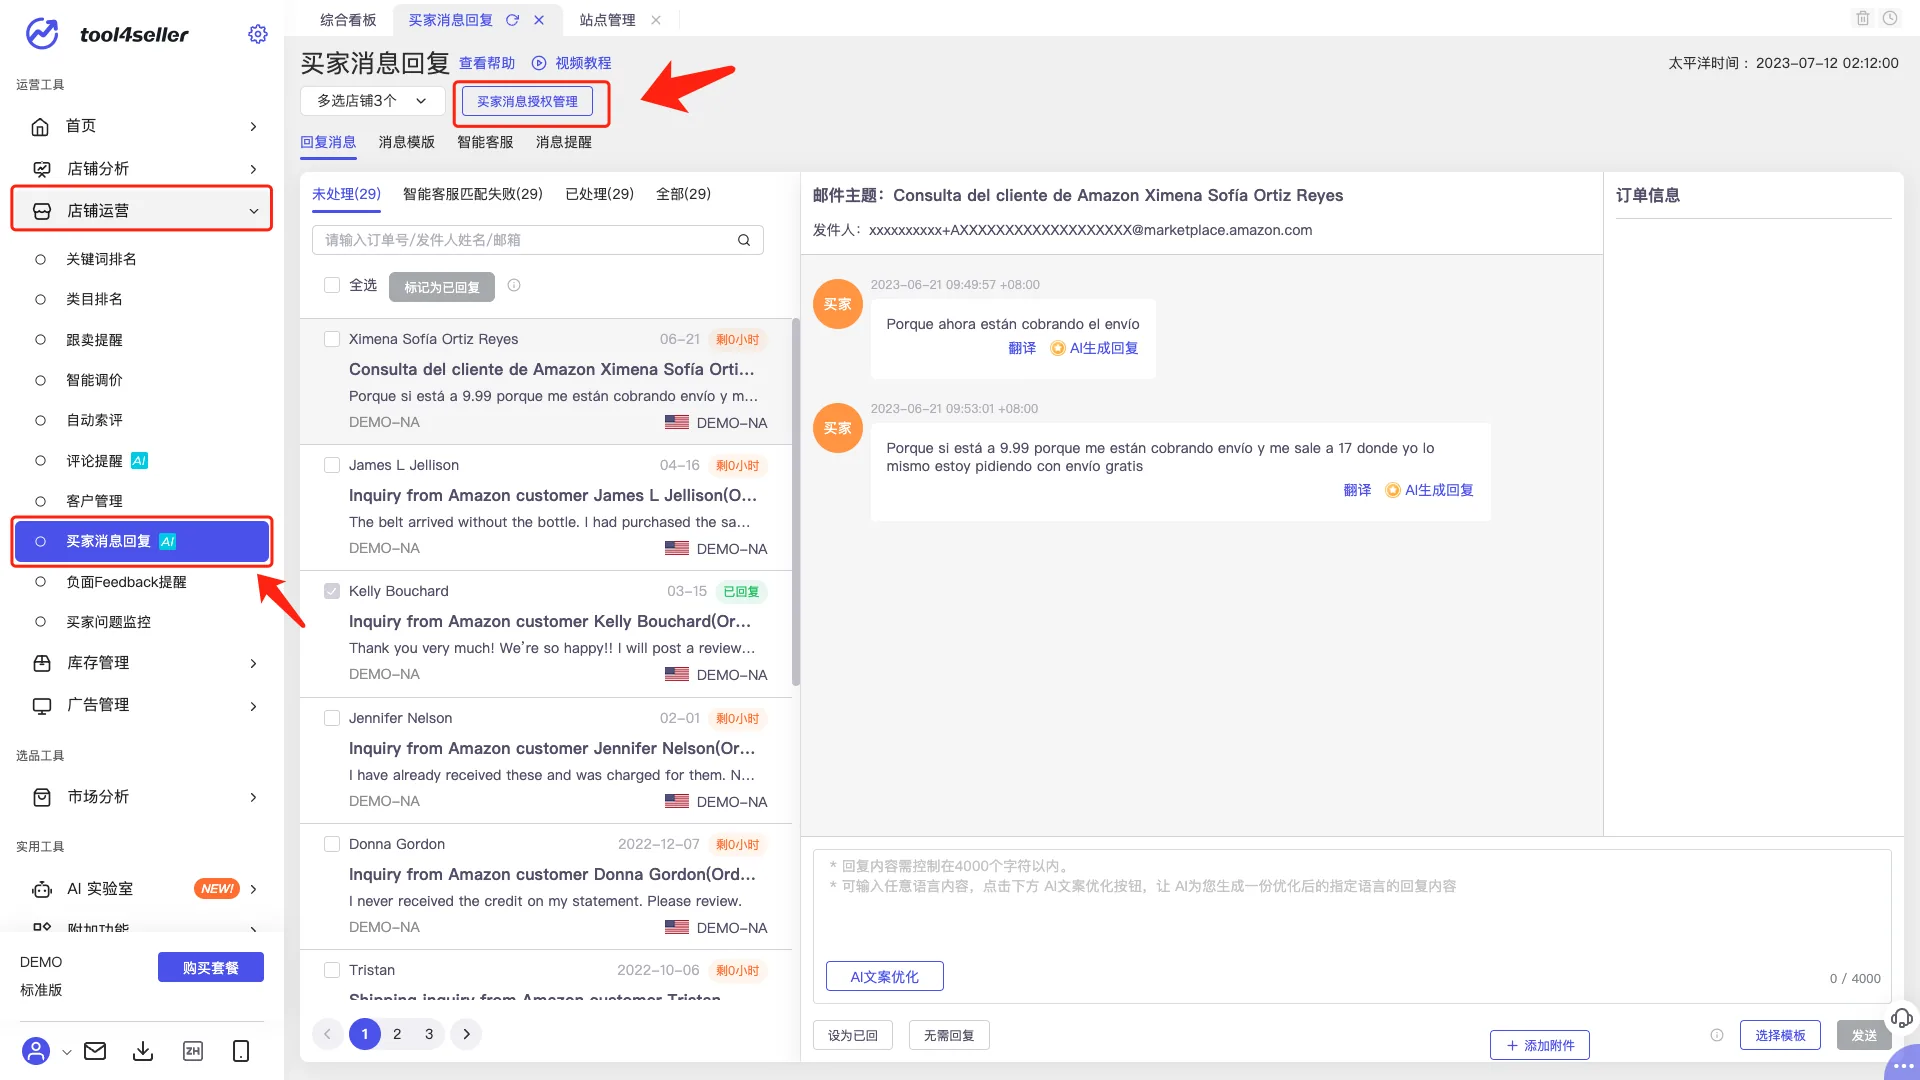This screenshot has width=1920, height=1080.
Task: Click the 设为已回 button
Action: (853, 1035)
